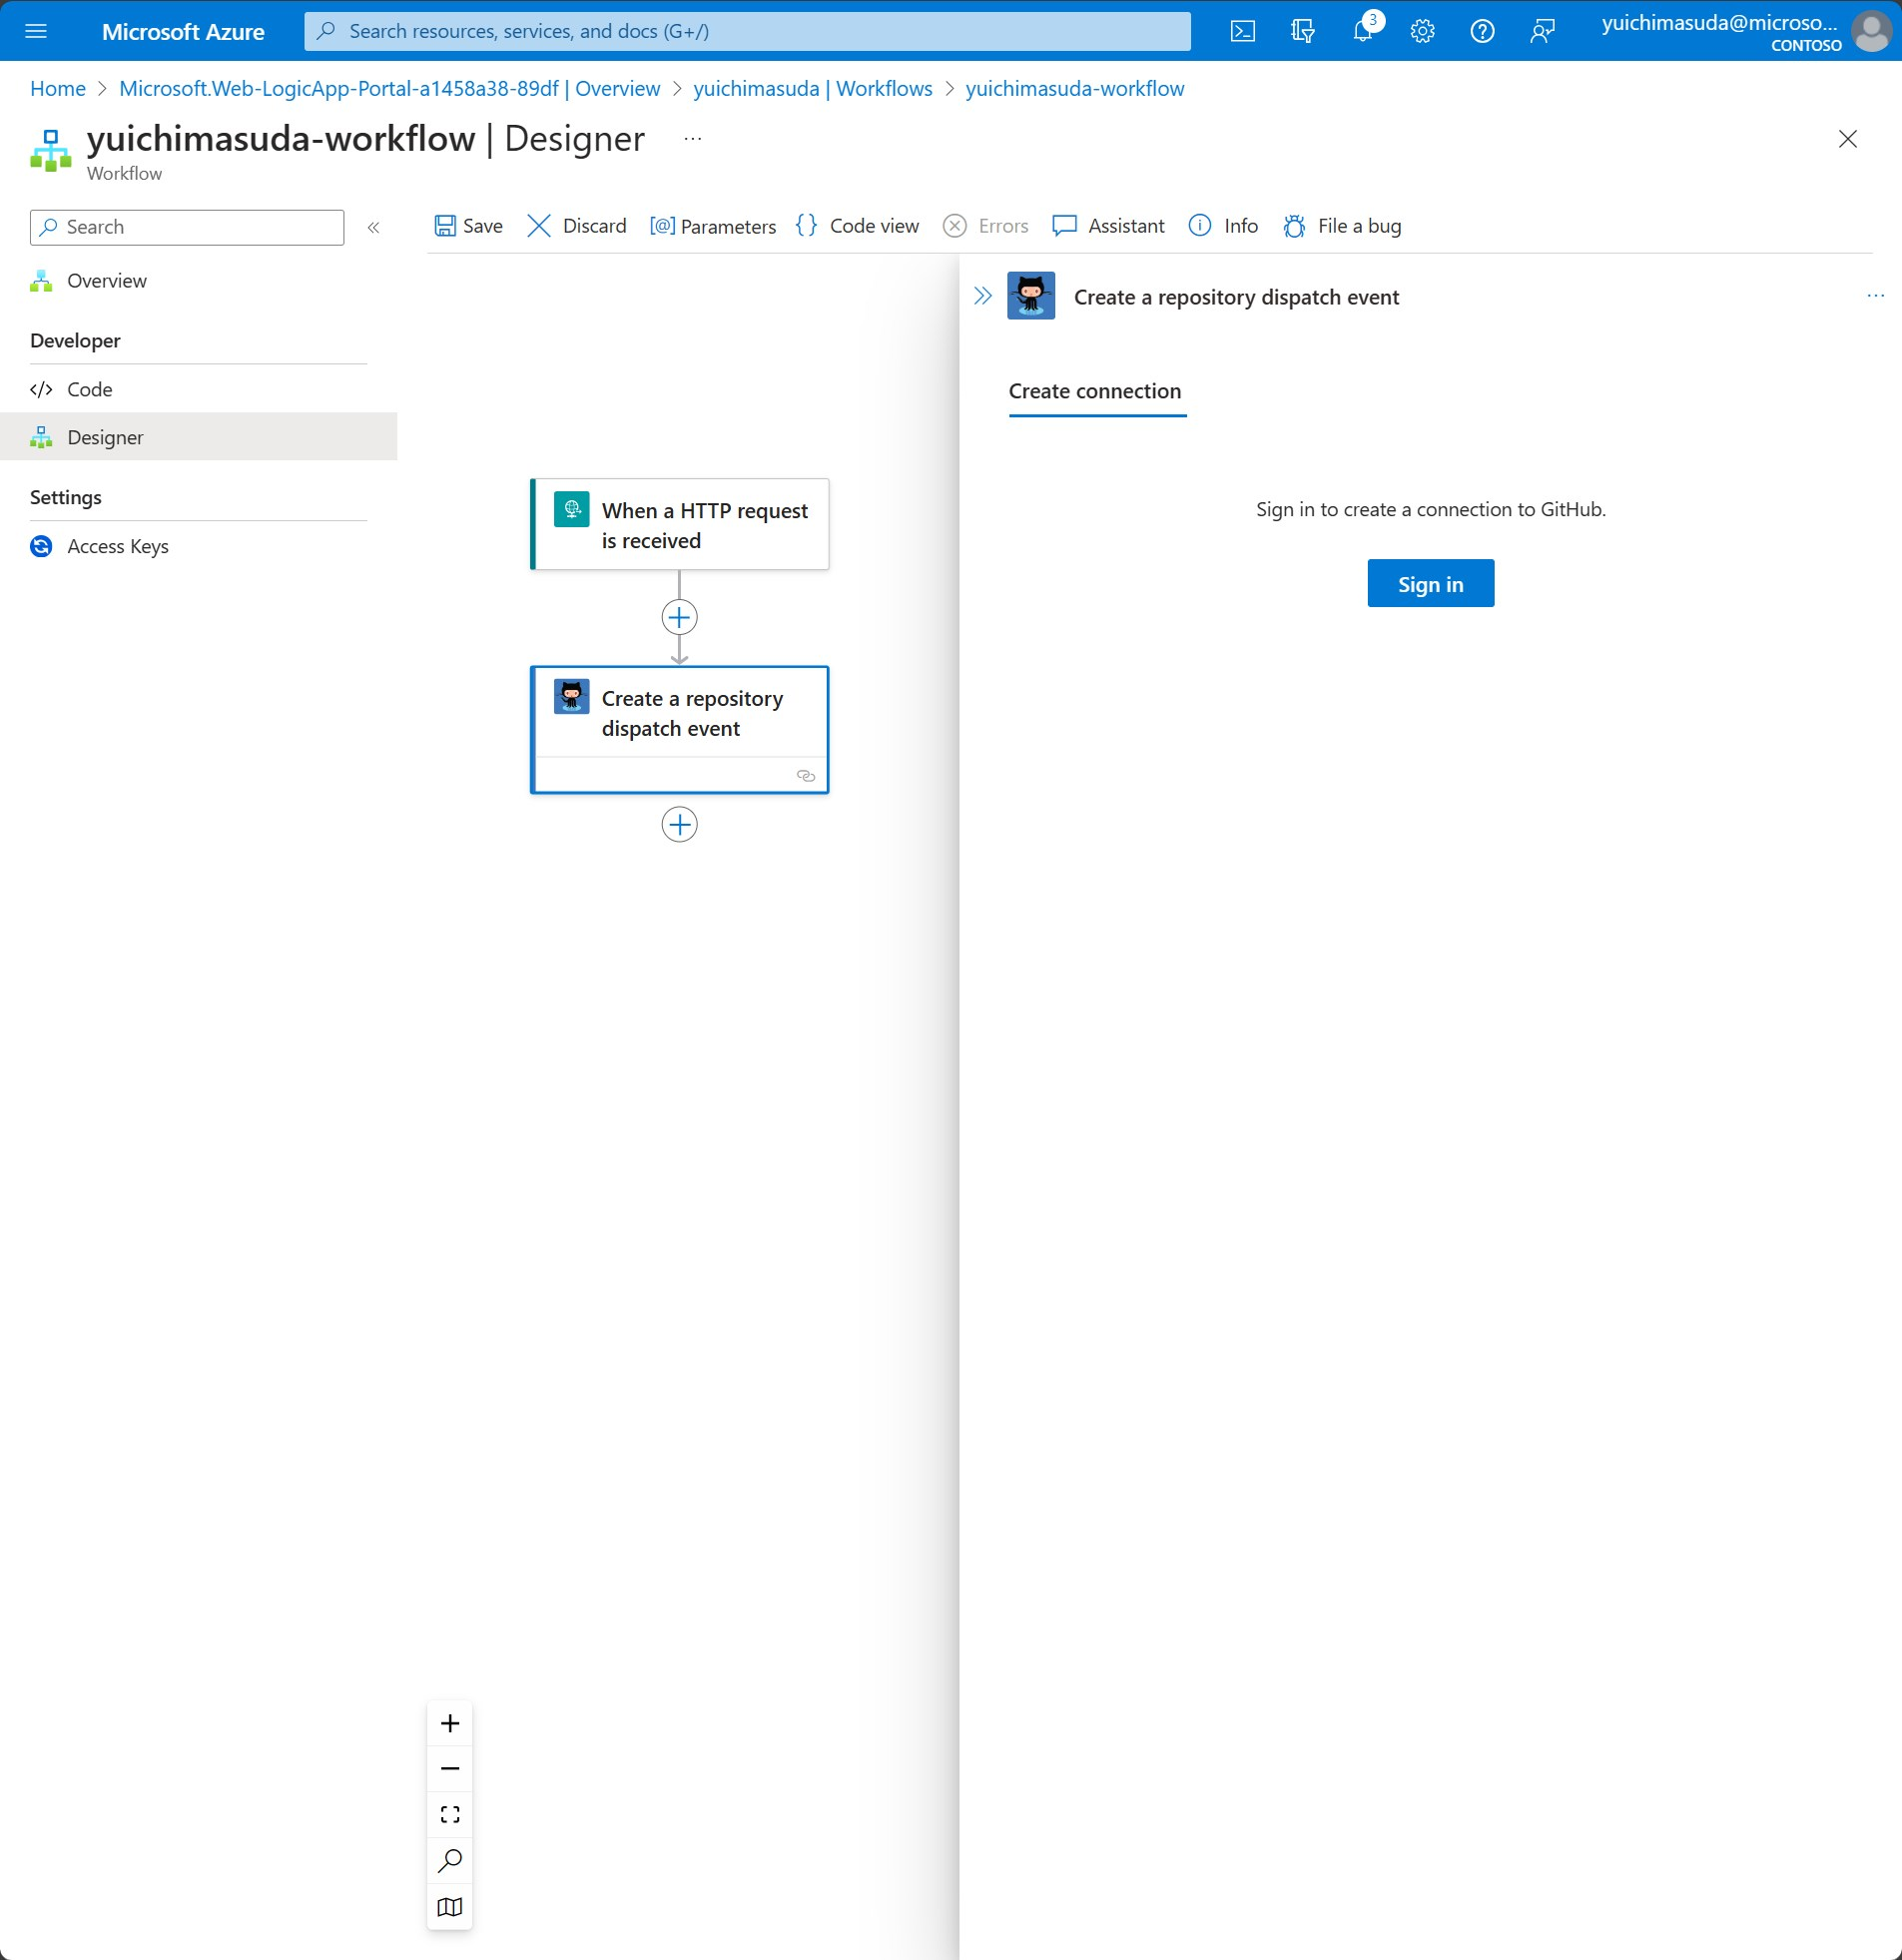Add a new step below dispatch event
The height and width of the screenshot is (1960, 1902).
680,825
